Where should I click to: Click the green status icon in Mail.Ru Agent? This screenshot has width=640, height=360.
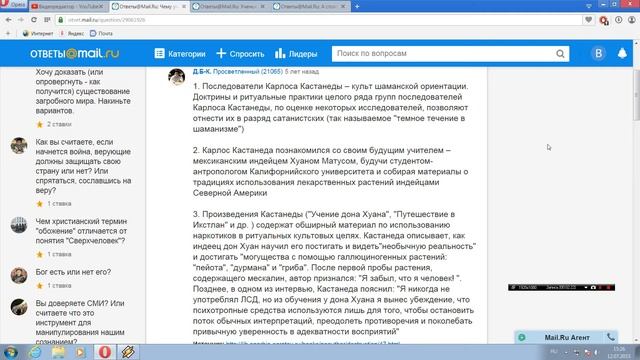522,338
